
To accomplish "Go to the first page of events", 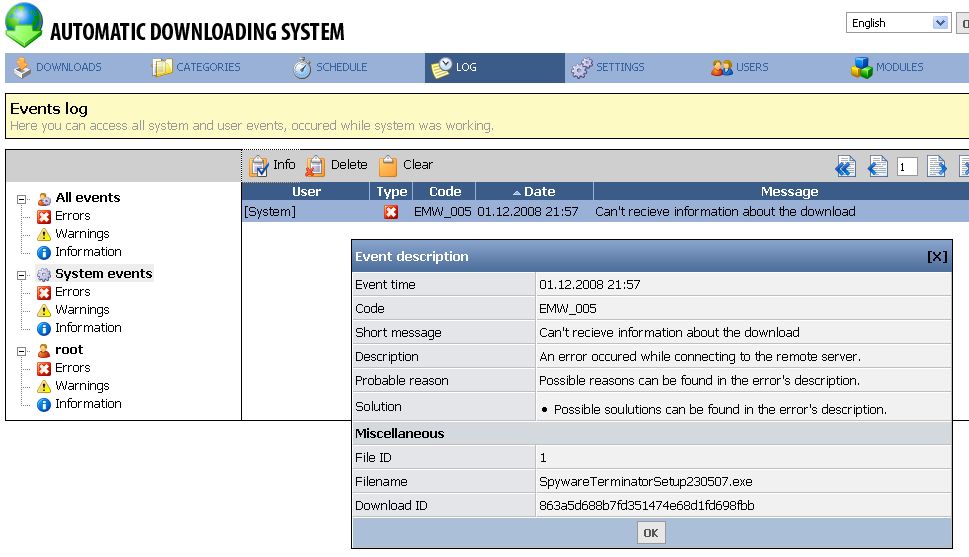I will click(x=846, y=167).
